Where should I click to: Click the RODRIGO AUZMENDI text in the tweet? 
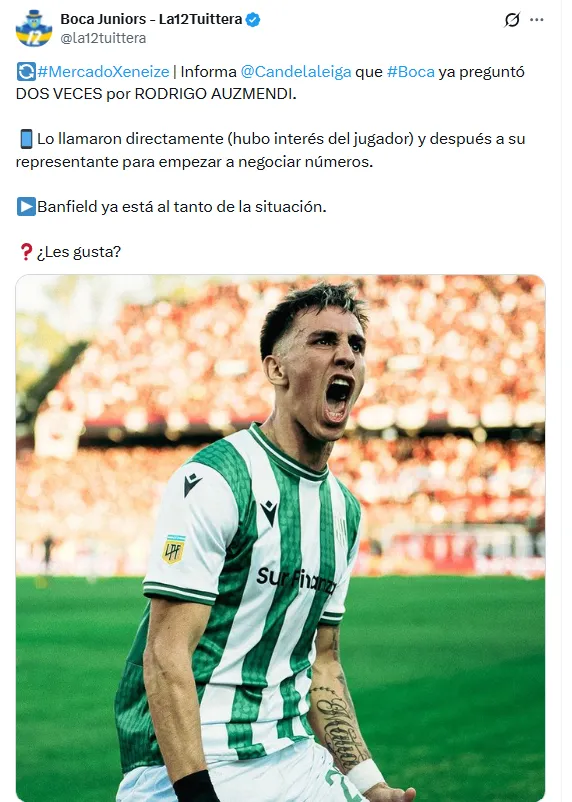pos(215,94)
